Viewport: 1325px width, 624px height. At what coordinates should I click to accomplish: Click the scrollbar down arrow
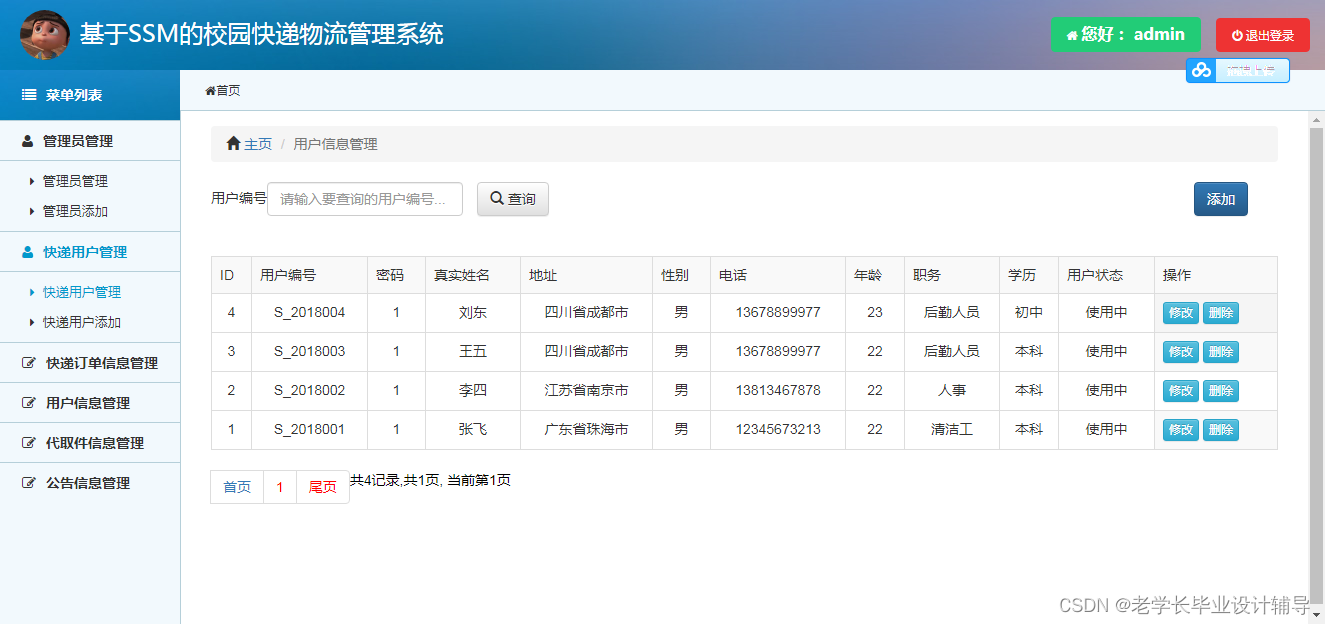click(x=1316, y=614)
